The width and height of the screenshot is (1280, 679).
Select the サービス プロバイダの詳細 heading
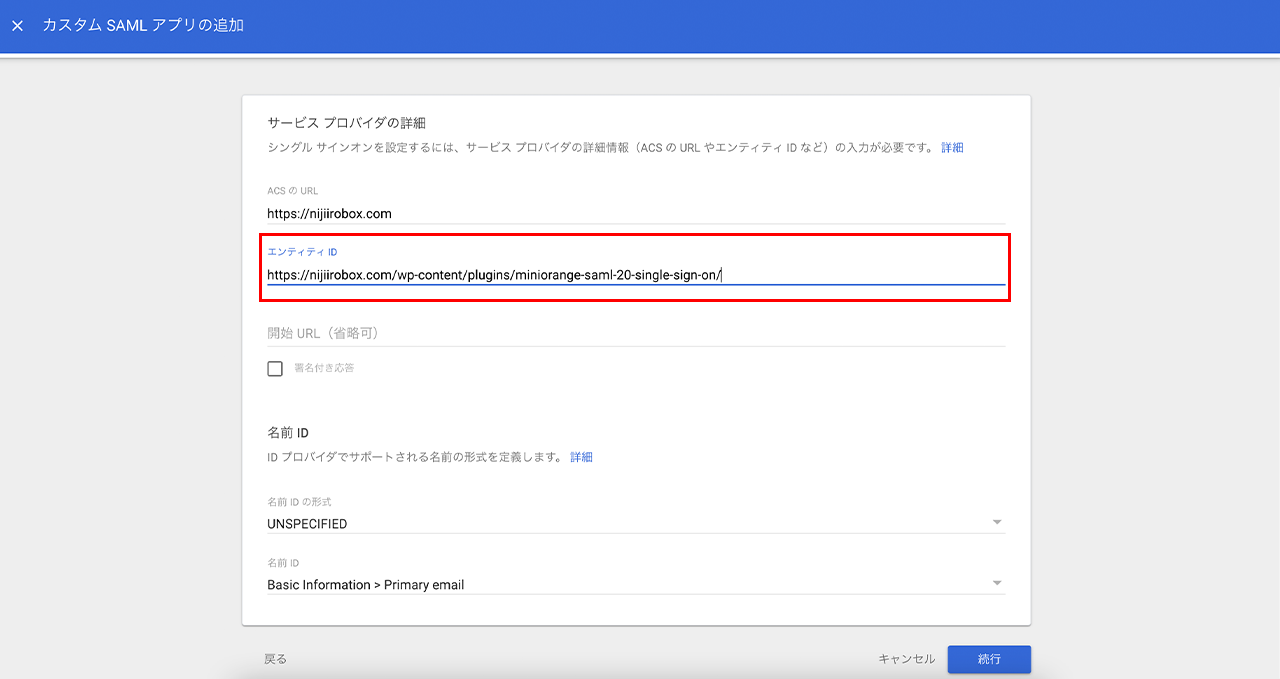pos(346,123)
